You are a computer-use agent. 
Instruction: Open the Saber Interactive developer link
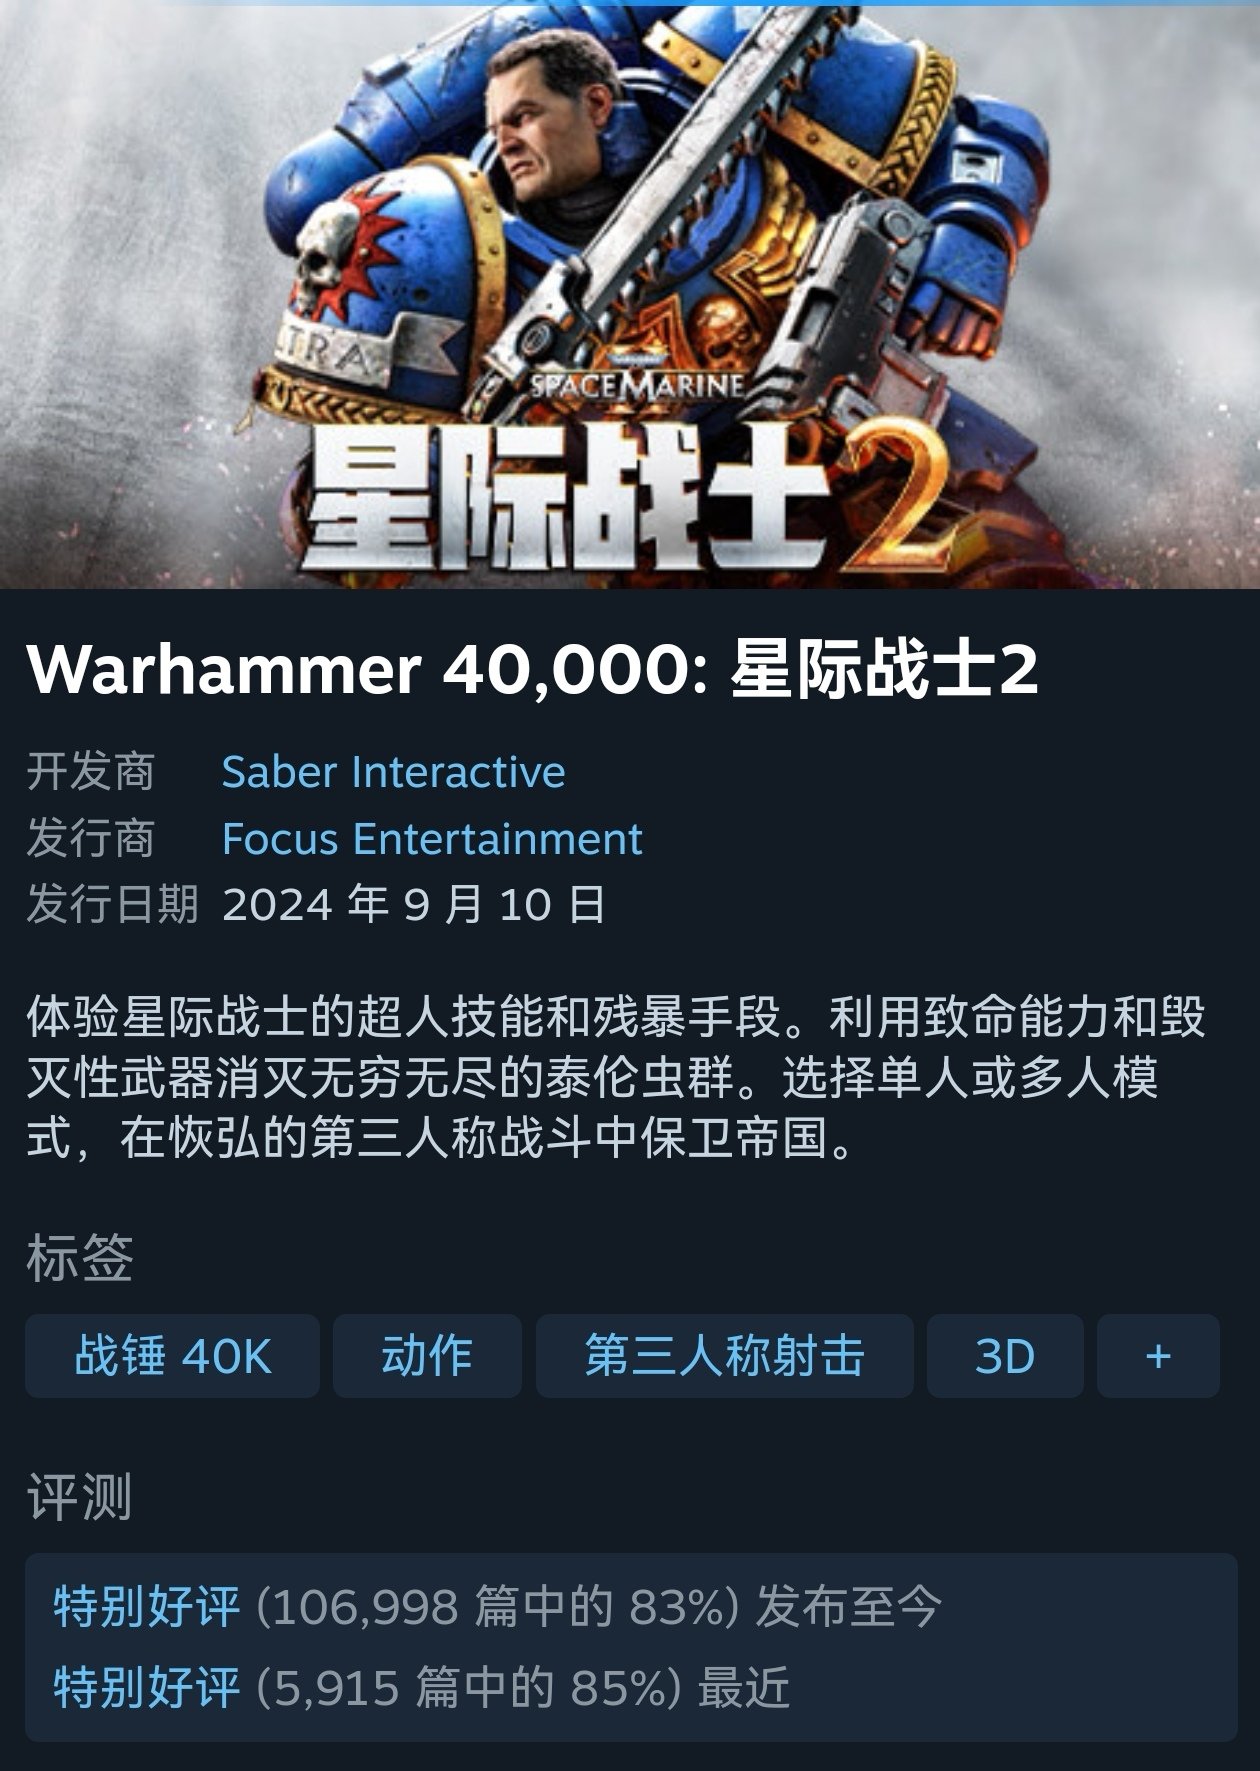(393, 772)
